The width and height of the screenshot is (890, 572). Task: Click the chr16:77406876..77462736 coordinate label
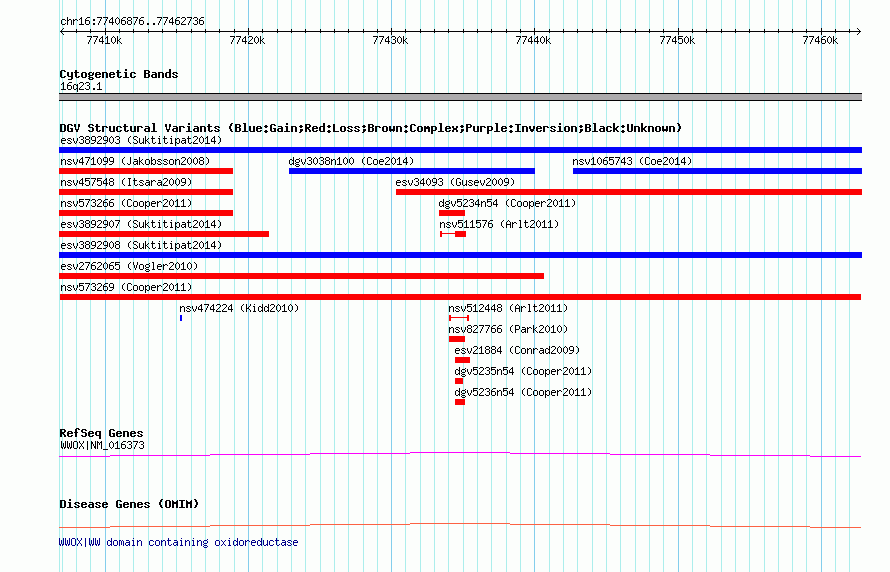[x=132, y=22]
